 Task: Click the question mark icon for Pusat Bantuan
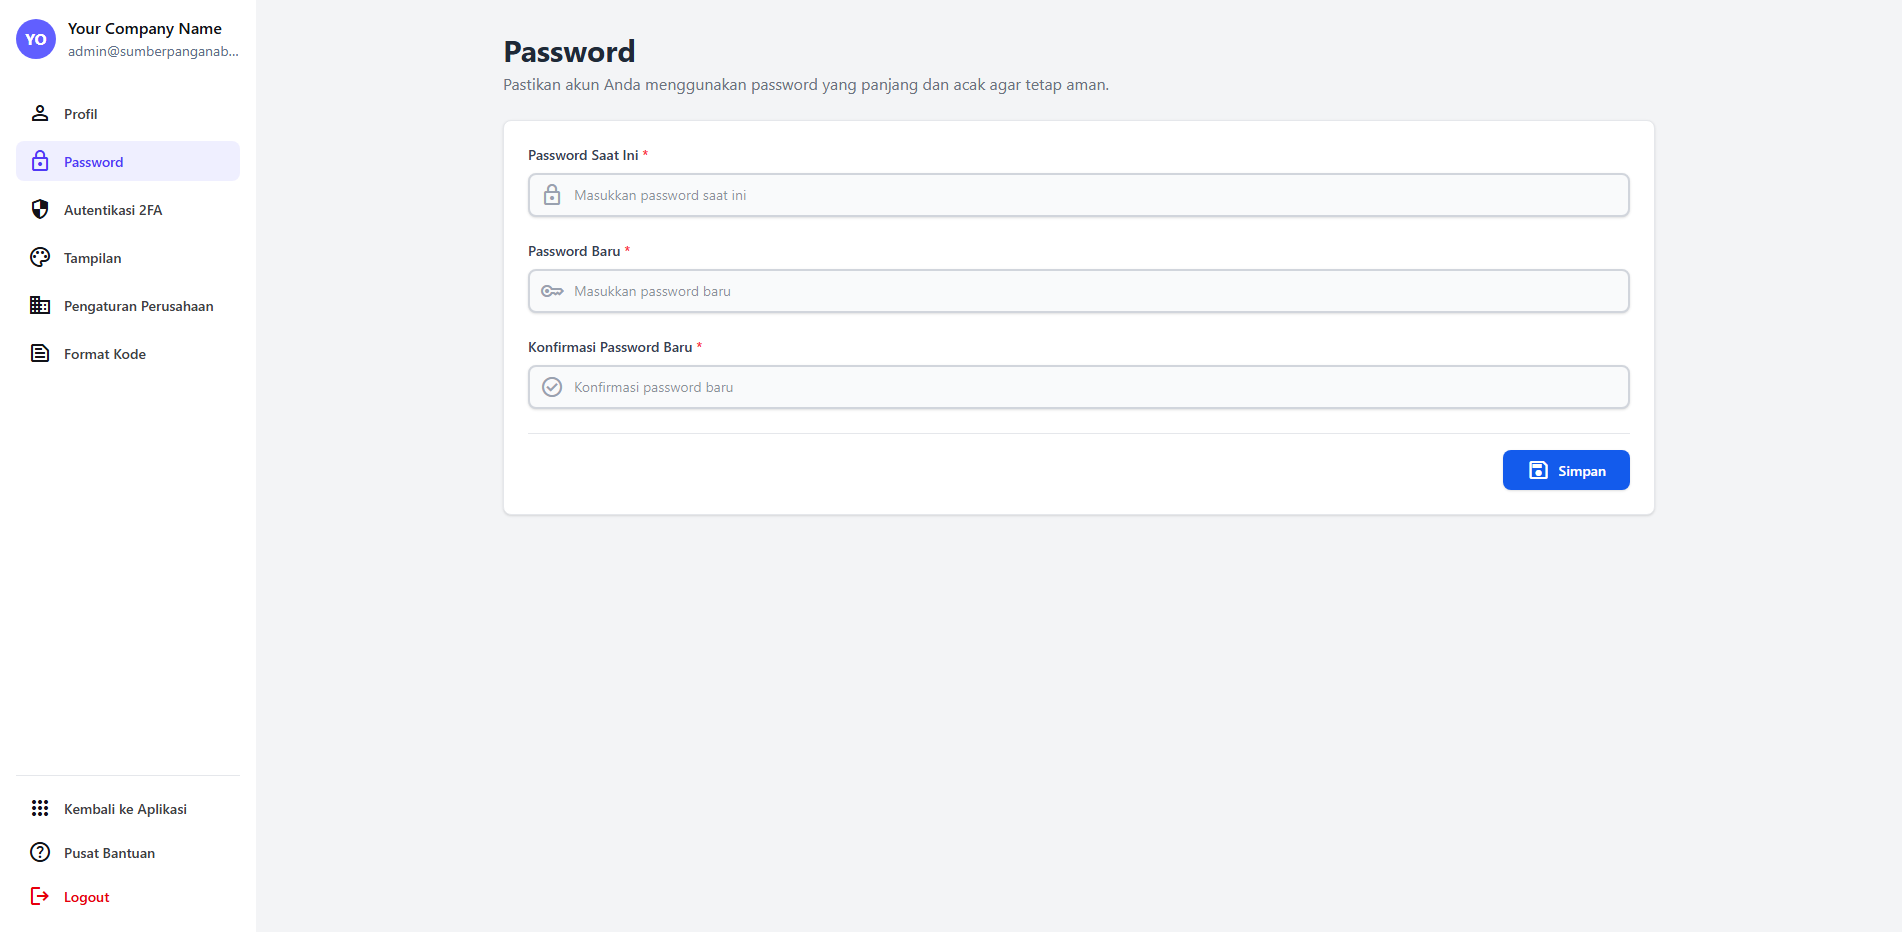click(39, 852)
